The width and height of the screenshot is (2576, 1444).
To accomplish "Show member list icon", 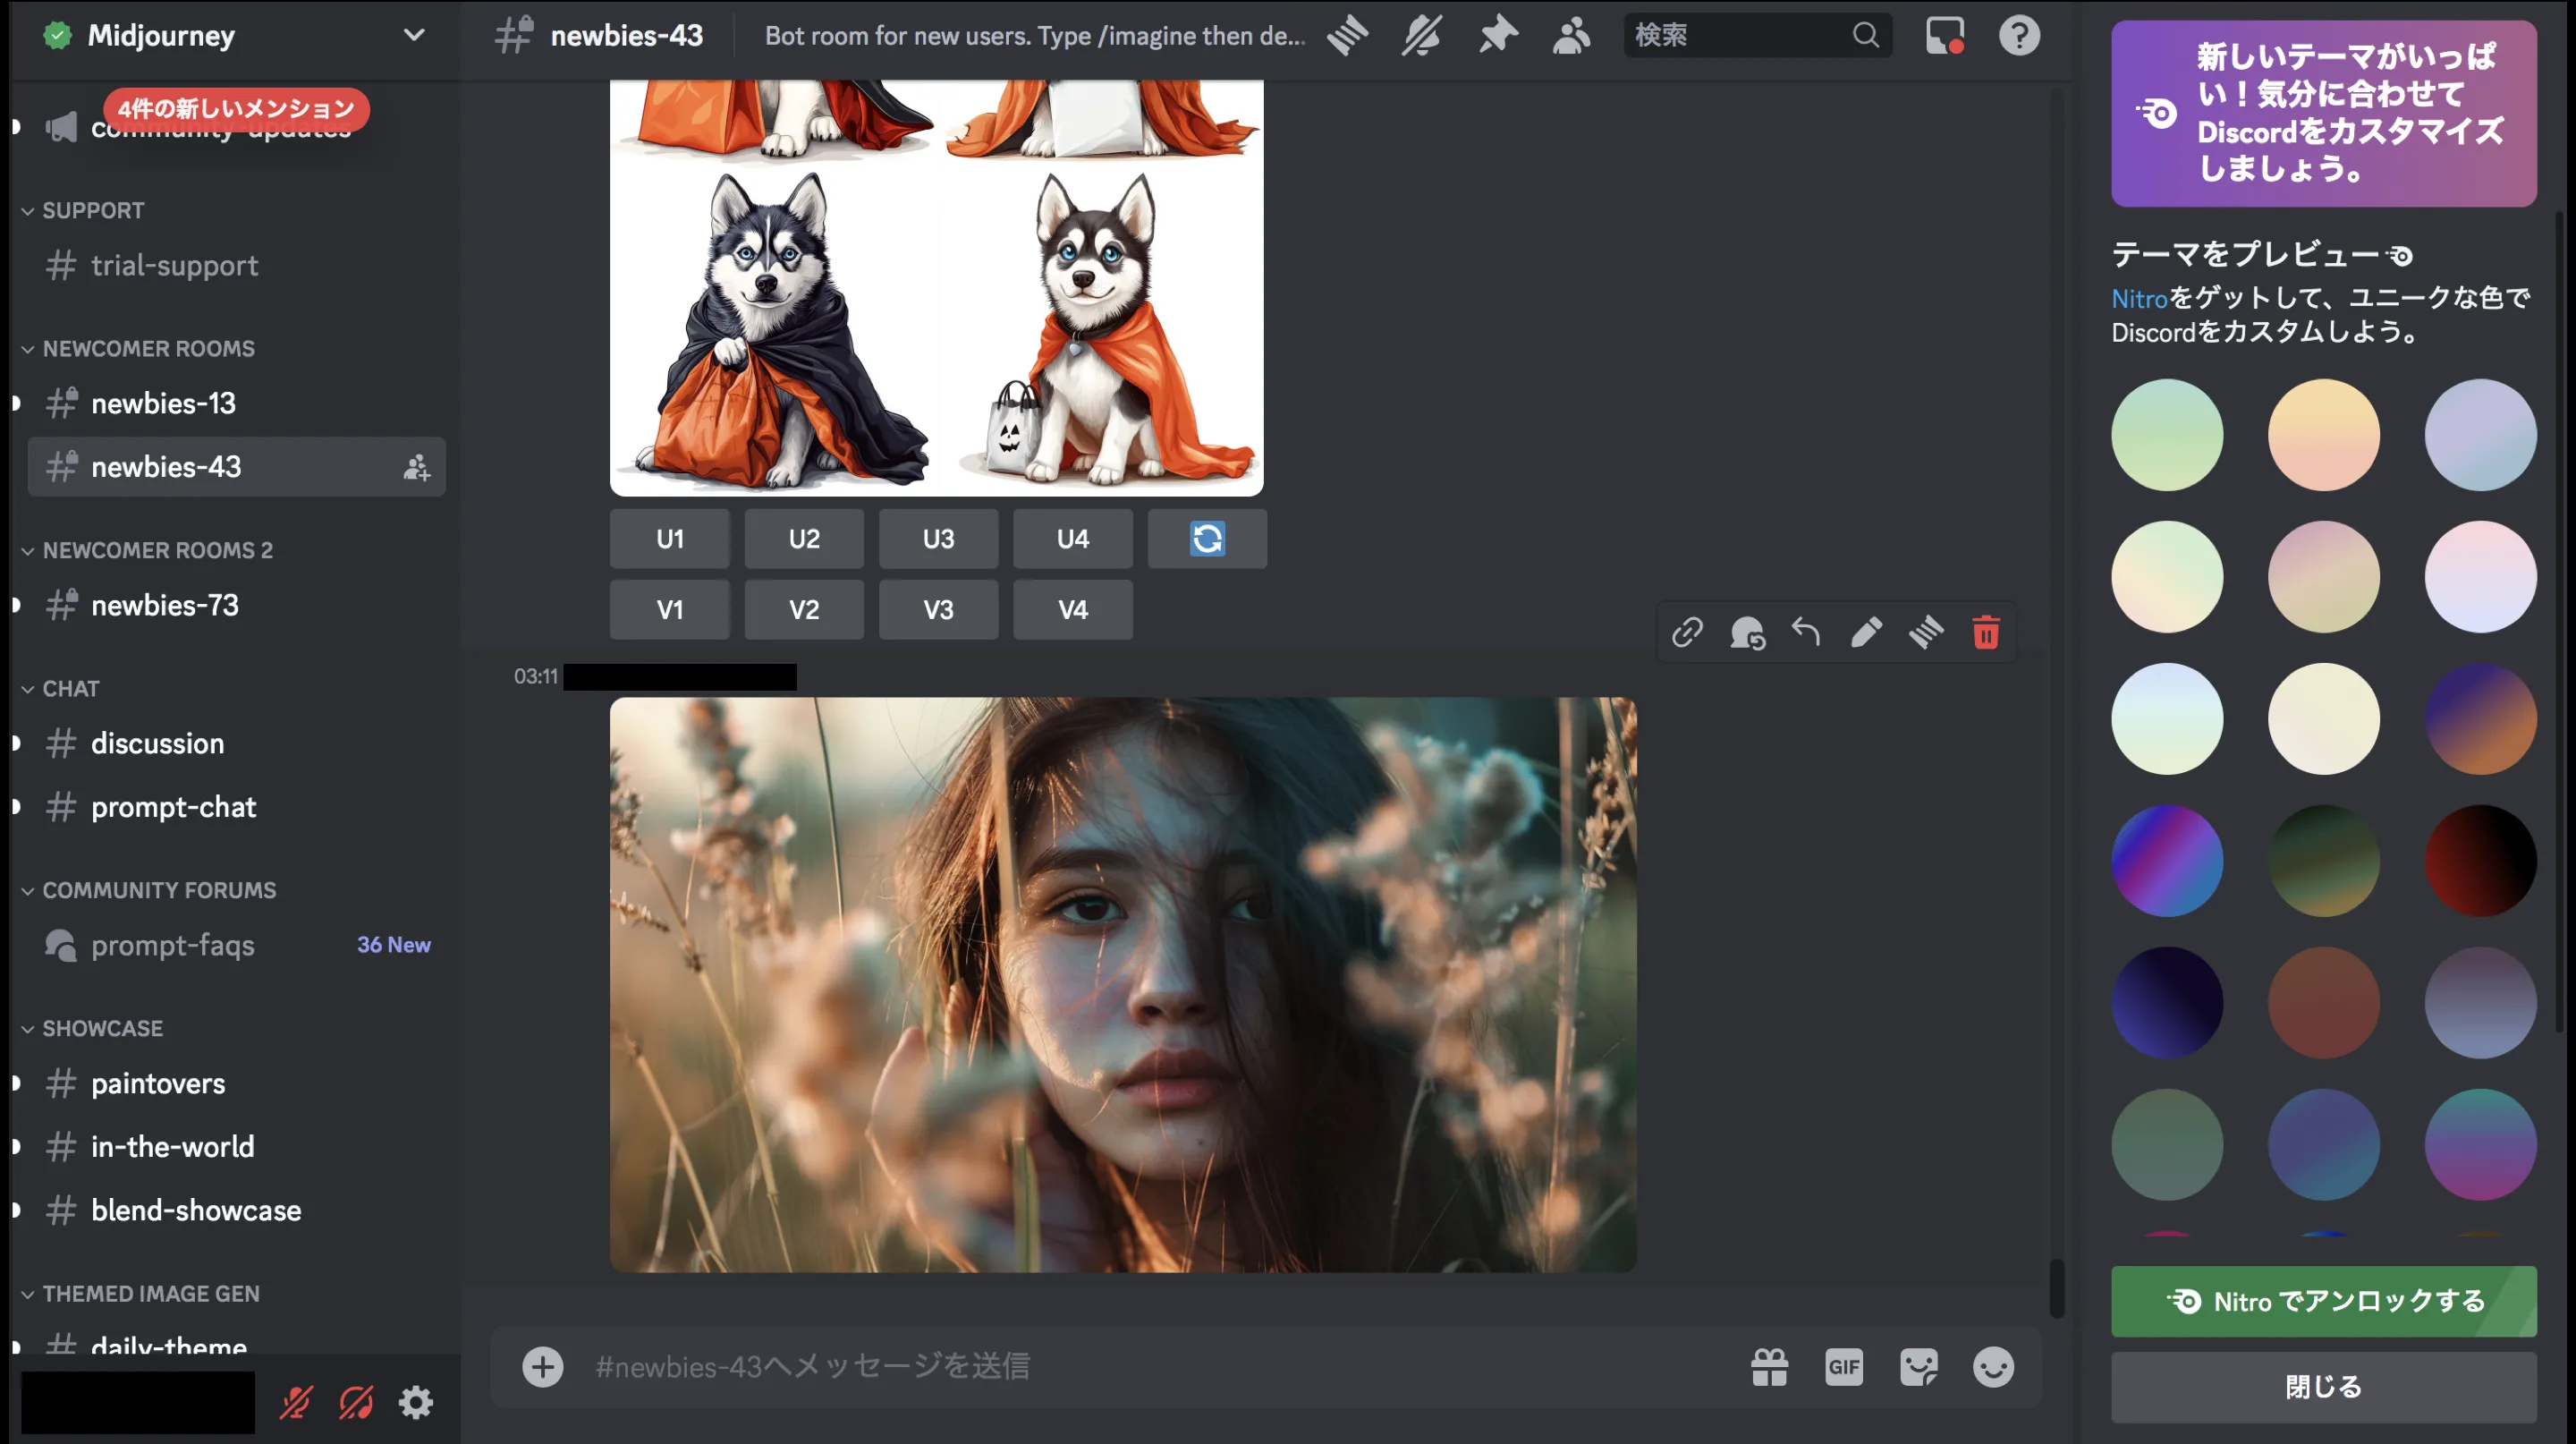I will [x=1571, y=36].
